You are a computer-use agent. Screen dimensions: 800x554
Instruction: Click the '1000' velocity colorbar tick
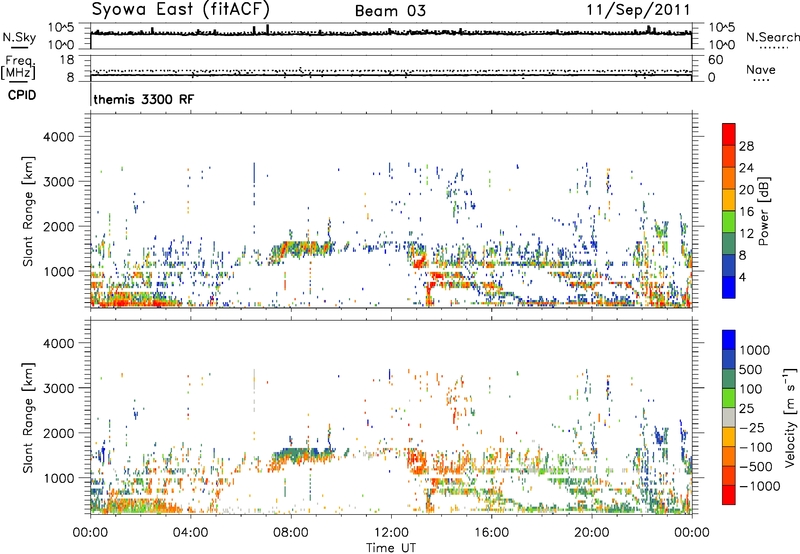tap(755, 350)
